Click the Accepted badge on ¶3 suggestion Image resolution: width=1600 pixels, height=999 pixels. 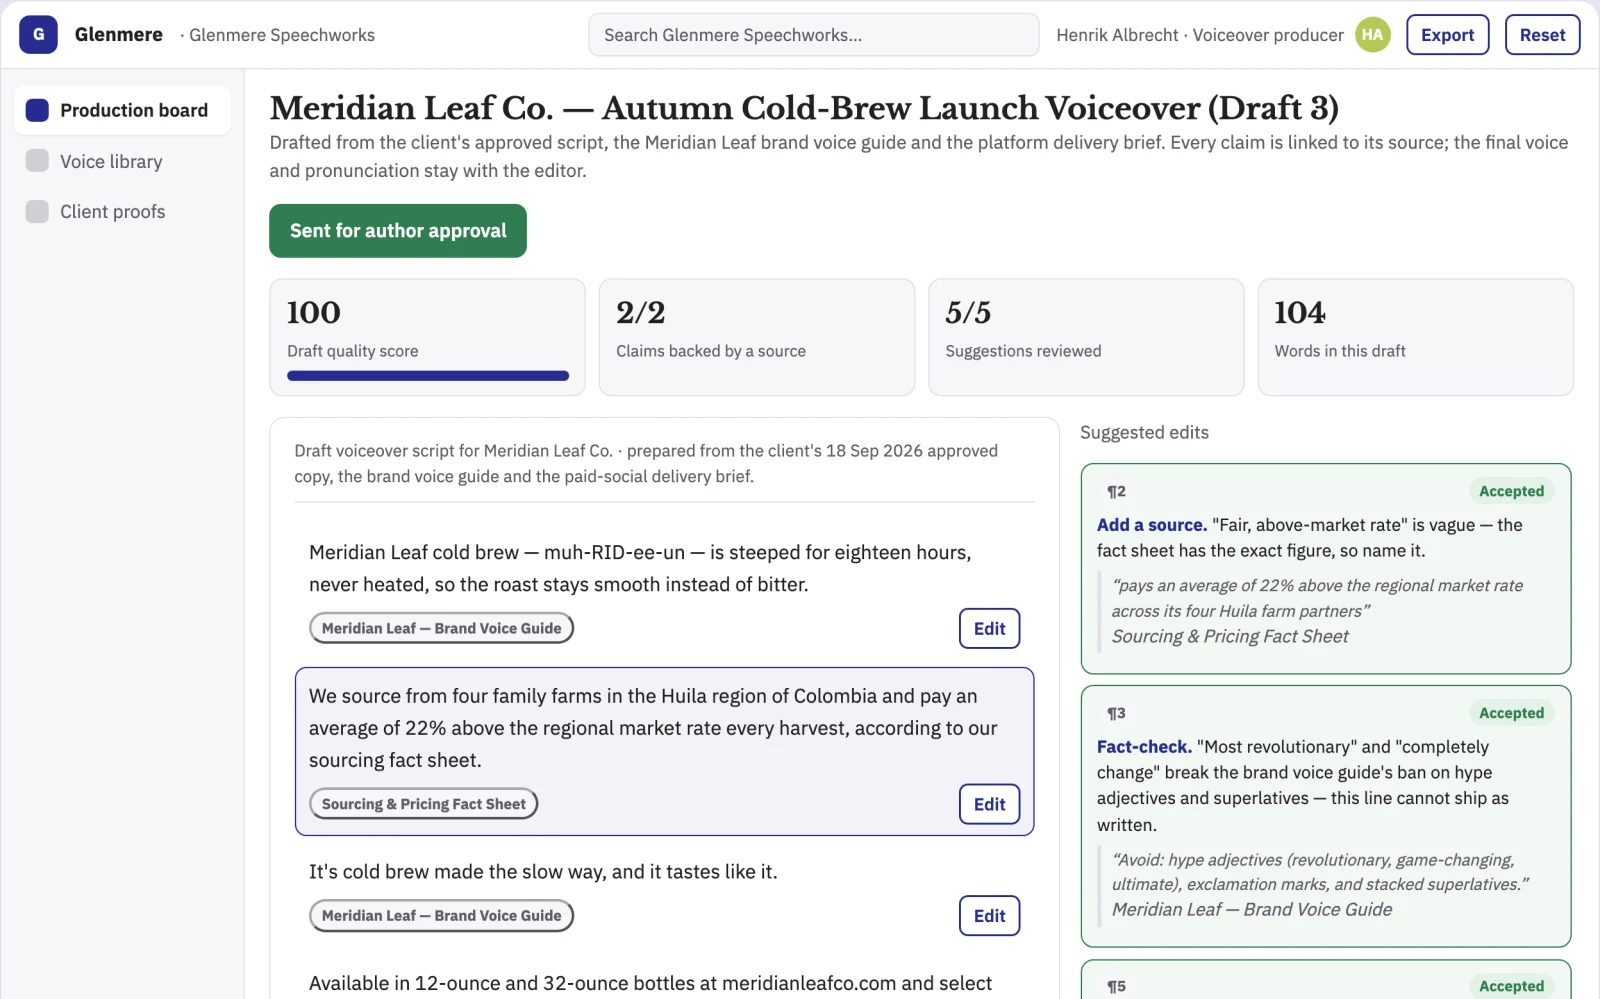click(1511, 713)
